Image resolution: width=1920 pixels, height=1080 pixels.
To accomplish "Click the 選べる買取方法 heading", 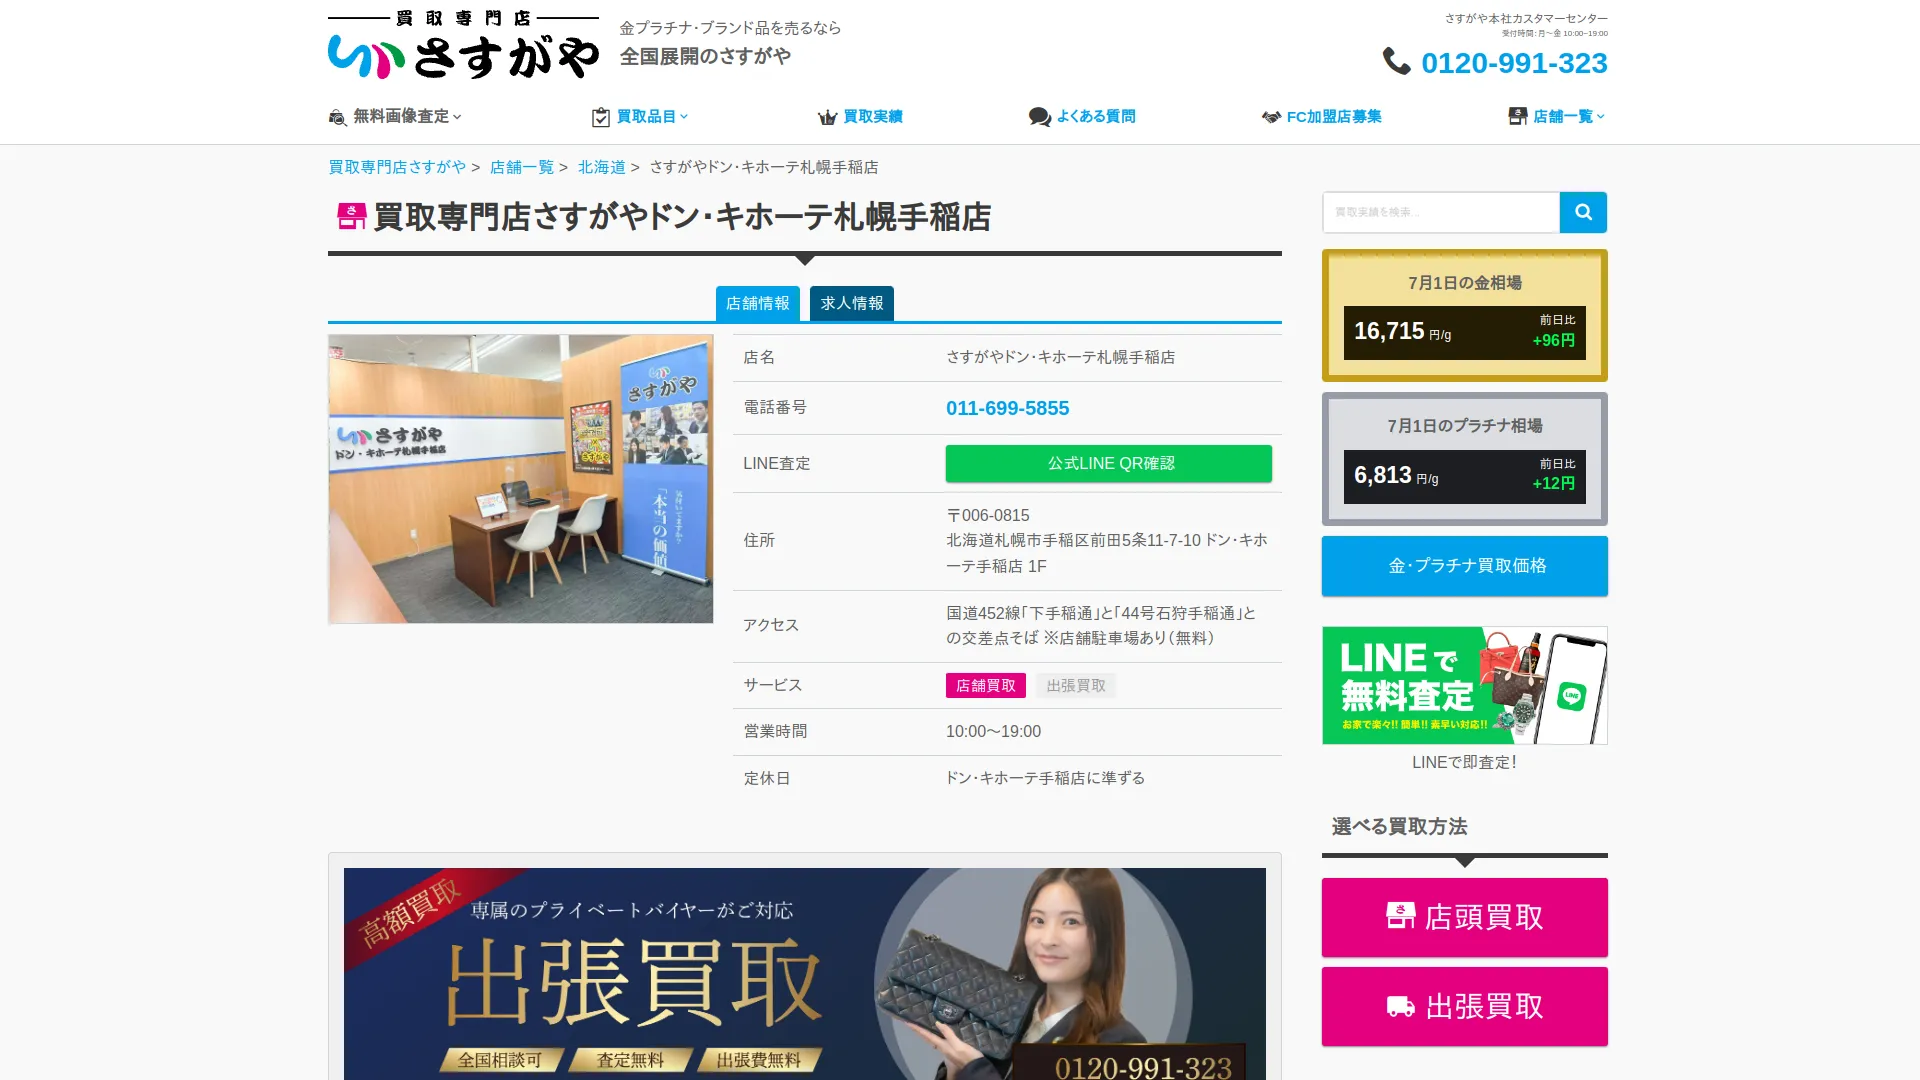I will pos(1399,826).
